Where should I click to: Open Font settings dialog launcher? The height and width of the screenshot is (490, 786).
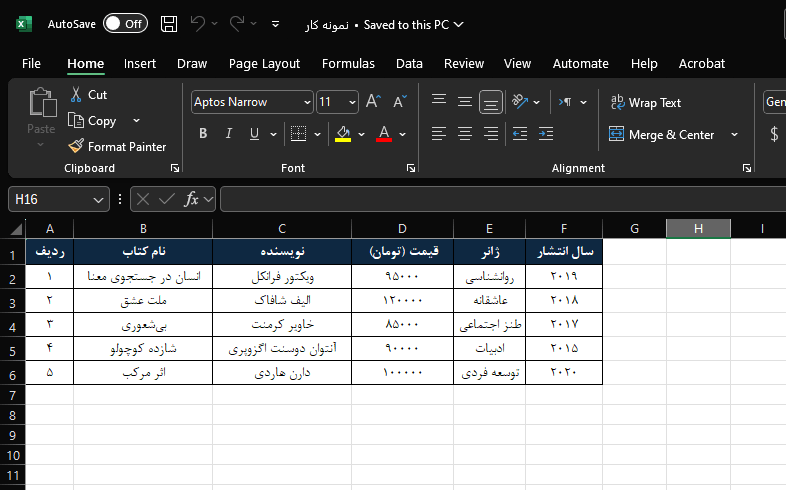[x=411, y=168]
